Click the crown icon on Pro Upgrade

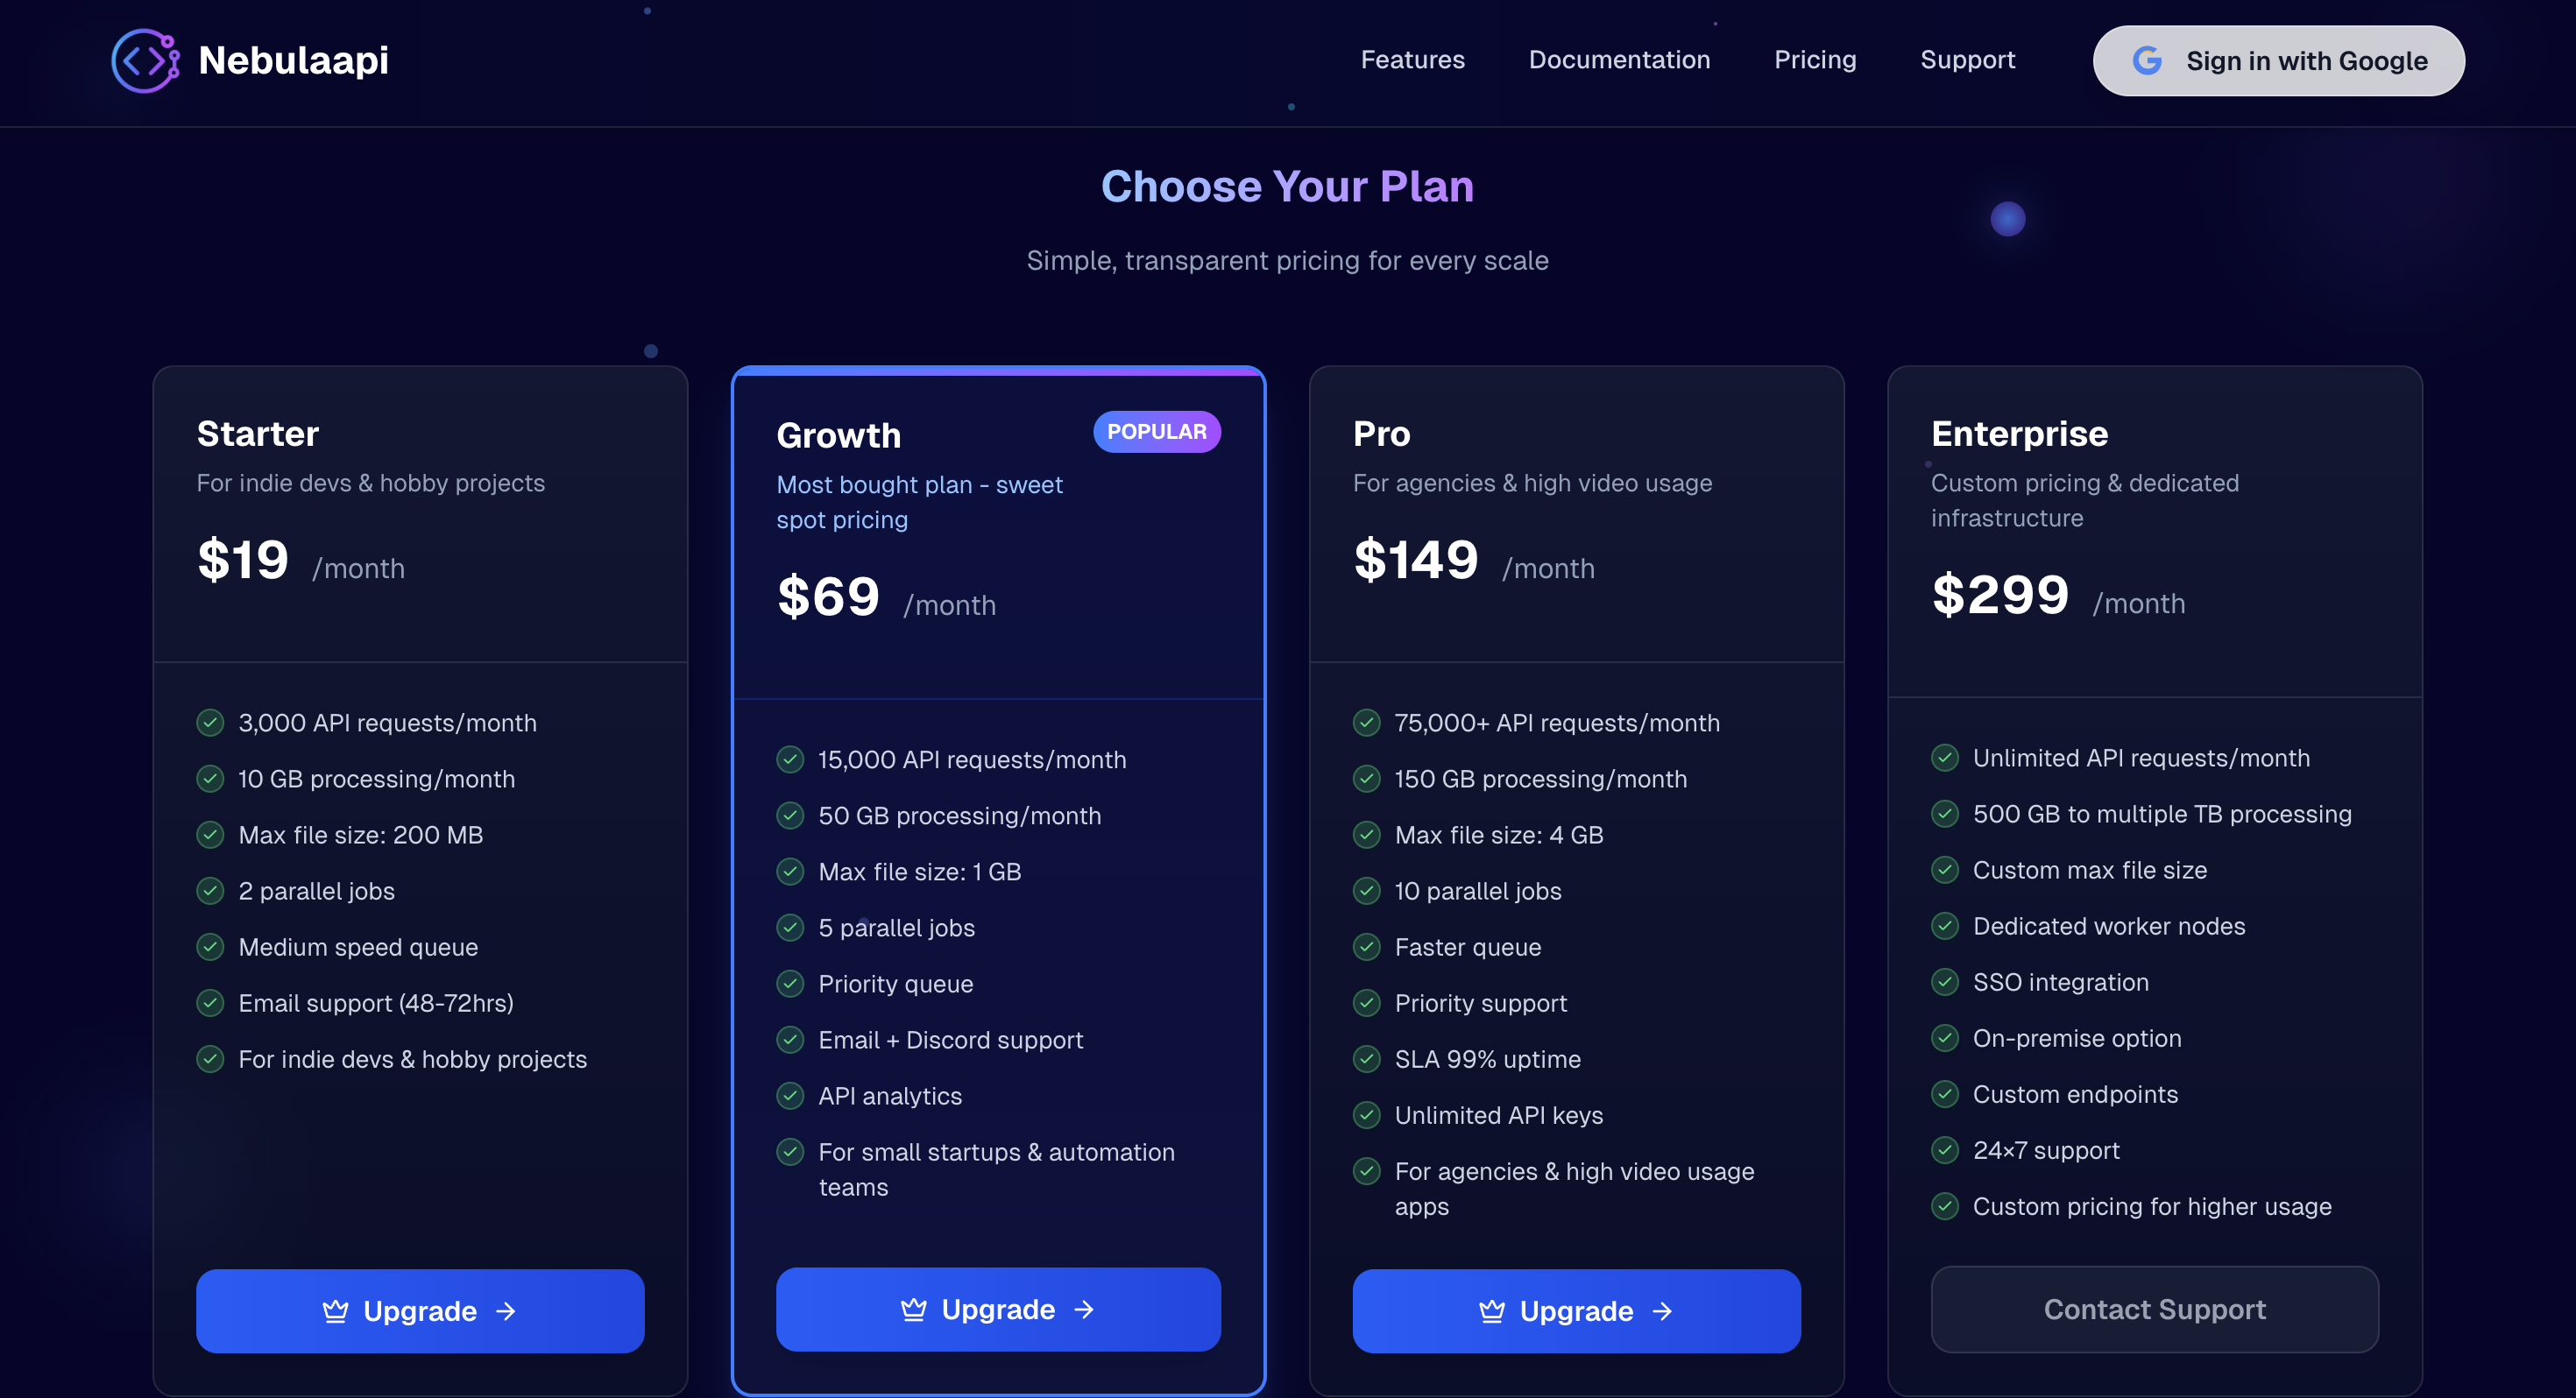tap(1492, 1311)
